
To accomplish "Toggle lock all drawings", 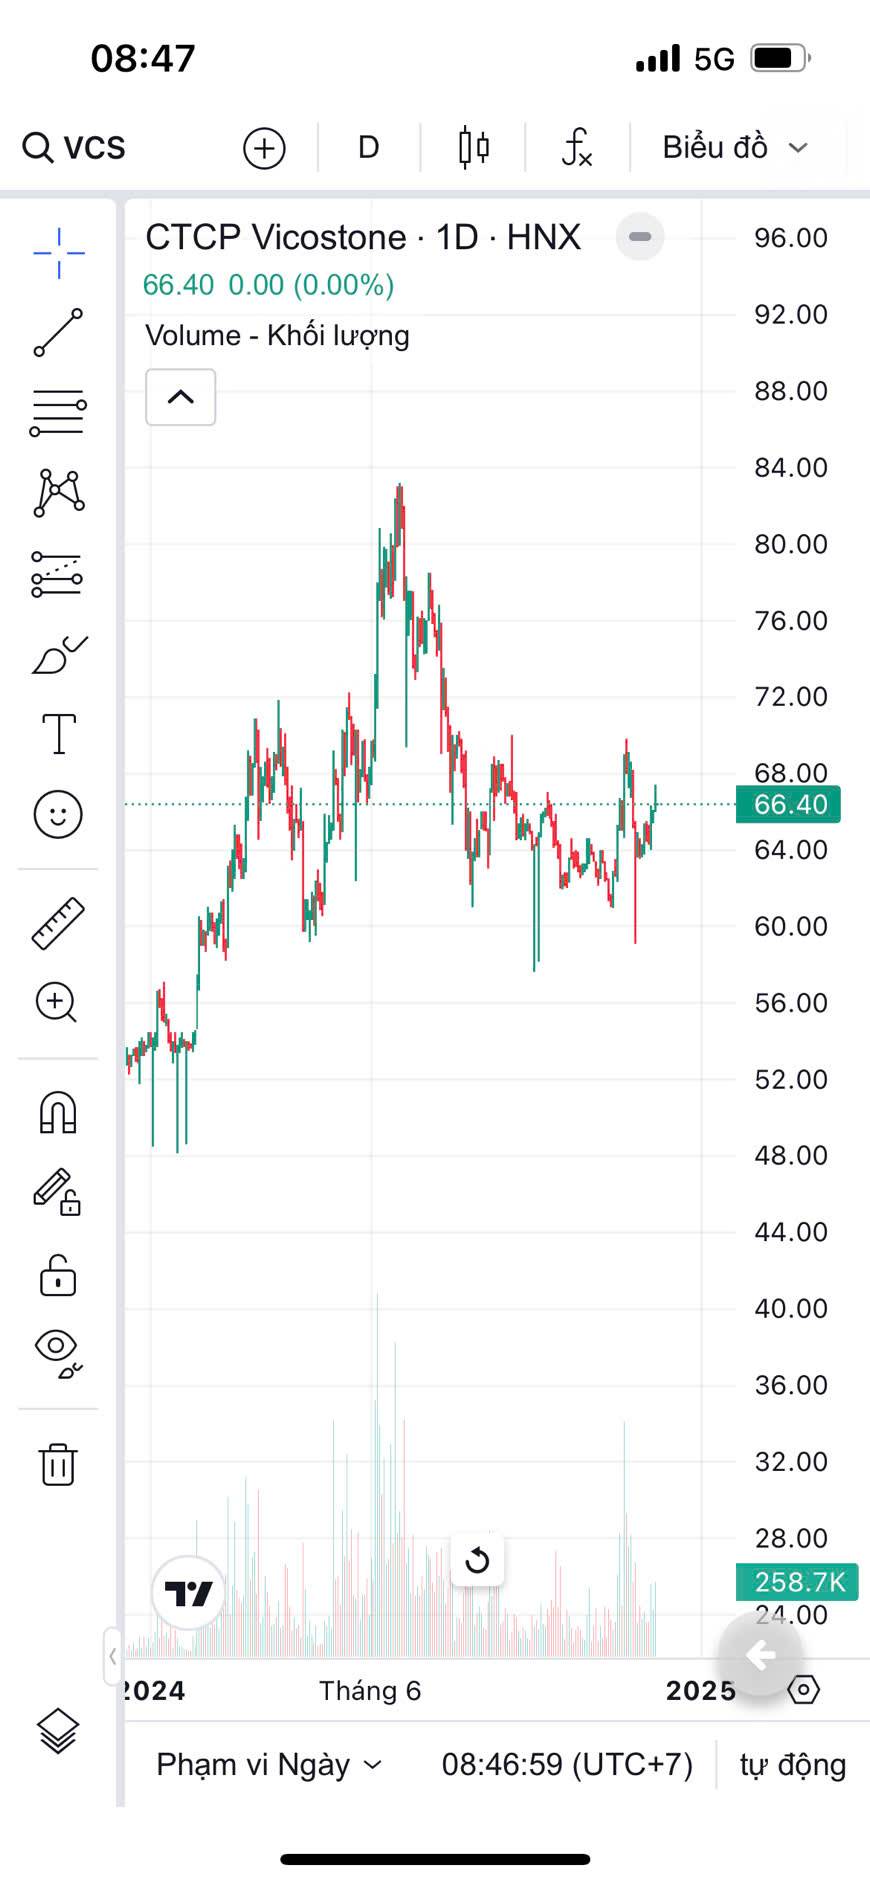I will coord(57,1275).
